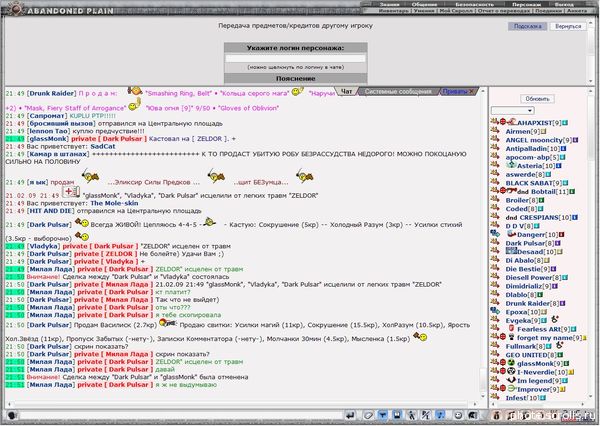Click the Пояснение header in the transfer form
This screenshot has height=426, width=600.
295,78
